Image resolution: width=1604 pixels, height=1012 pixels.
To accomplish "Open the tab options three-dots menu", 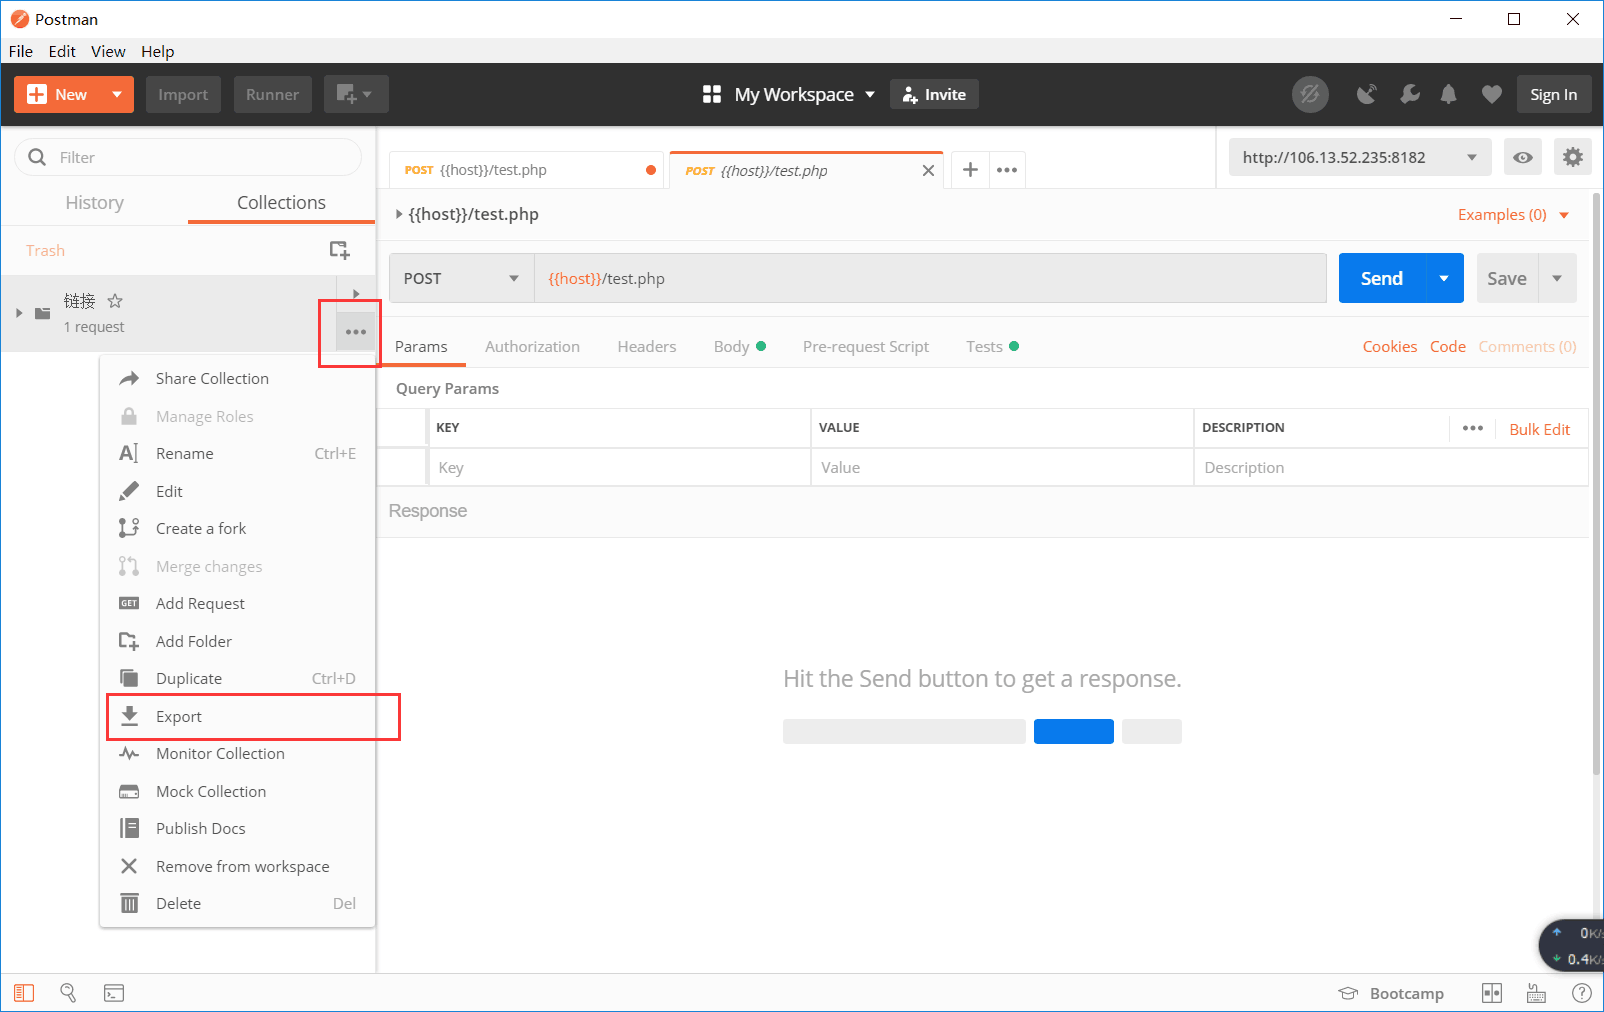I will pos(1007,170).
